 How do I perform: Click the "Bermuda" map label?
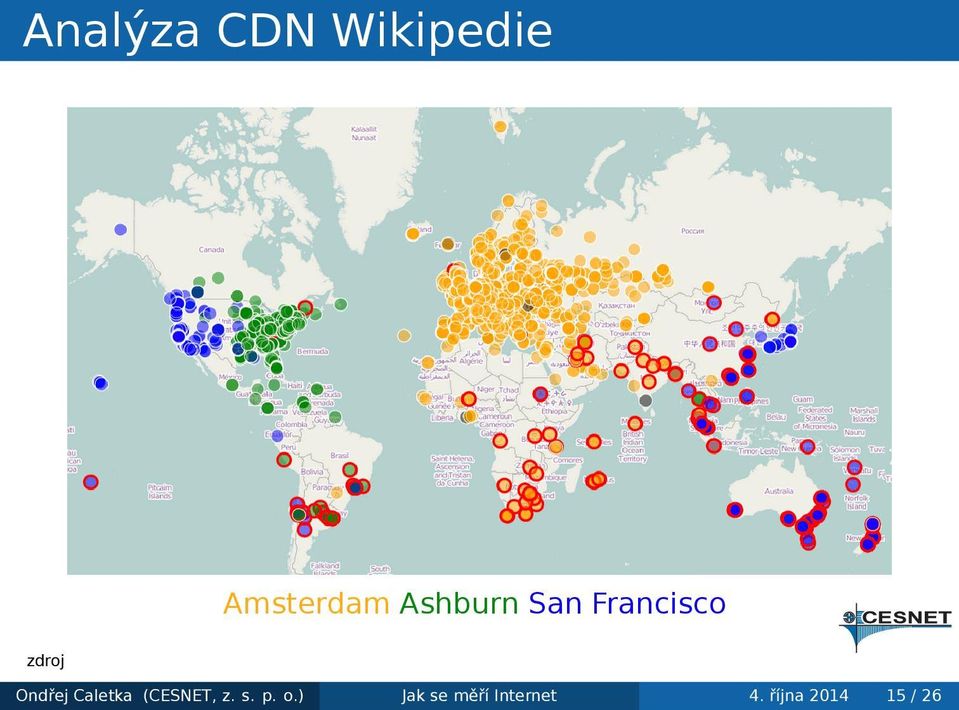pos(313,352)
